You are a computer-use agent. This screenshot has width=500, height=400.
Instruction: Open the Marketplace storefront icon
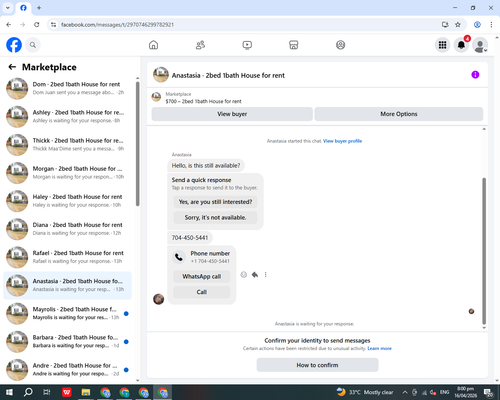click(x=294, y=45)
